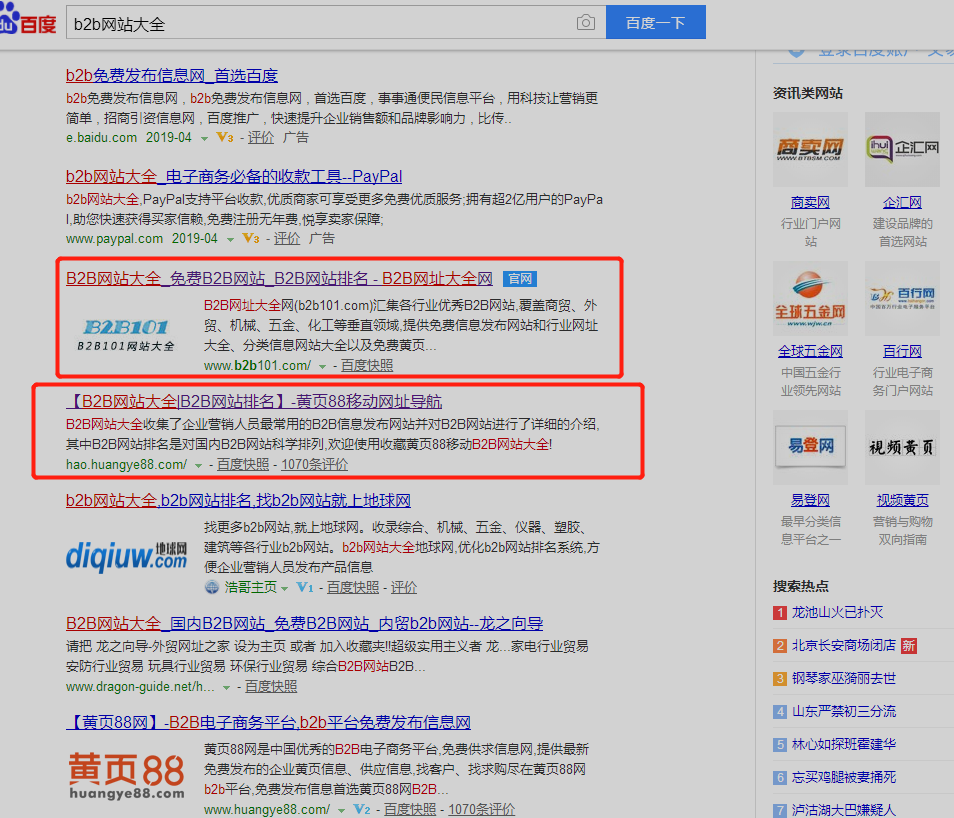Click the V3 badge on e.baidu.com result
This screenshot has width=954, height=818.
pyautogui.click(x=225, y=138)
